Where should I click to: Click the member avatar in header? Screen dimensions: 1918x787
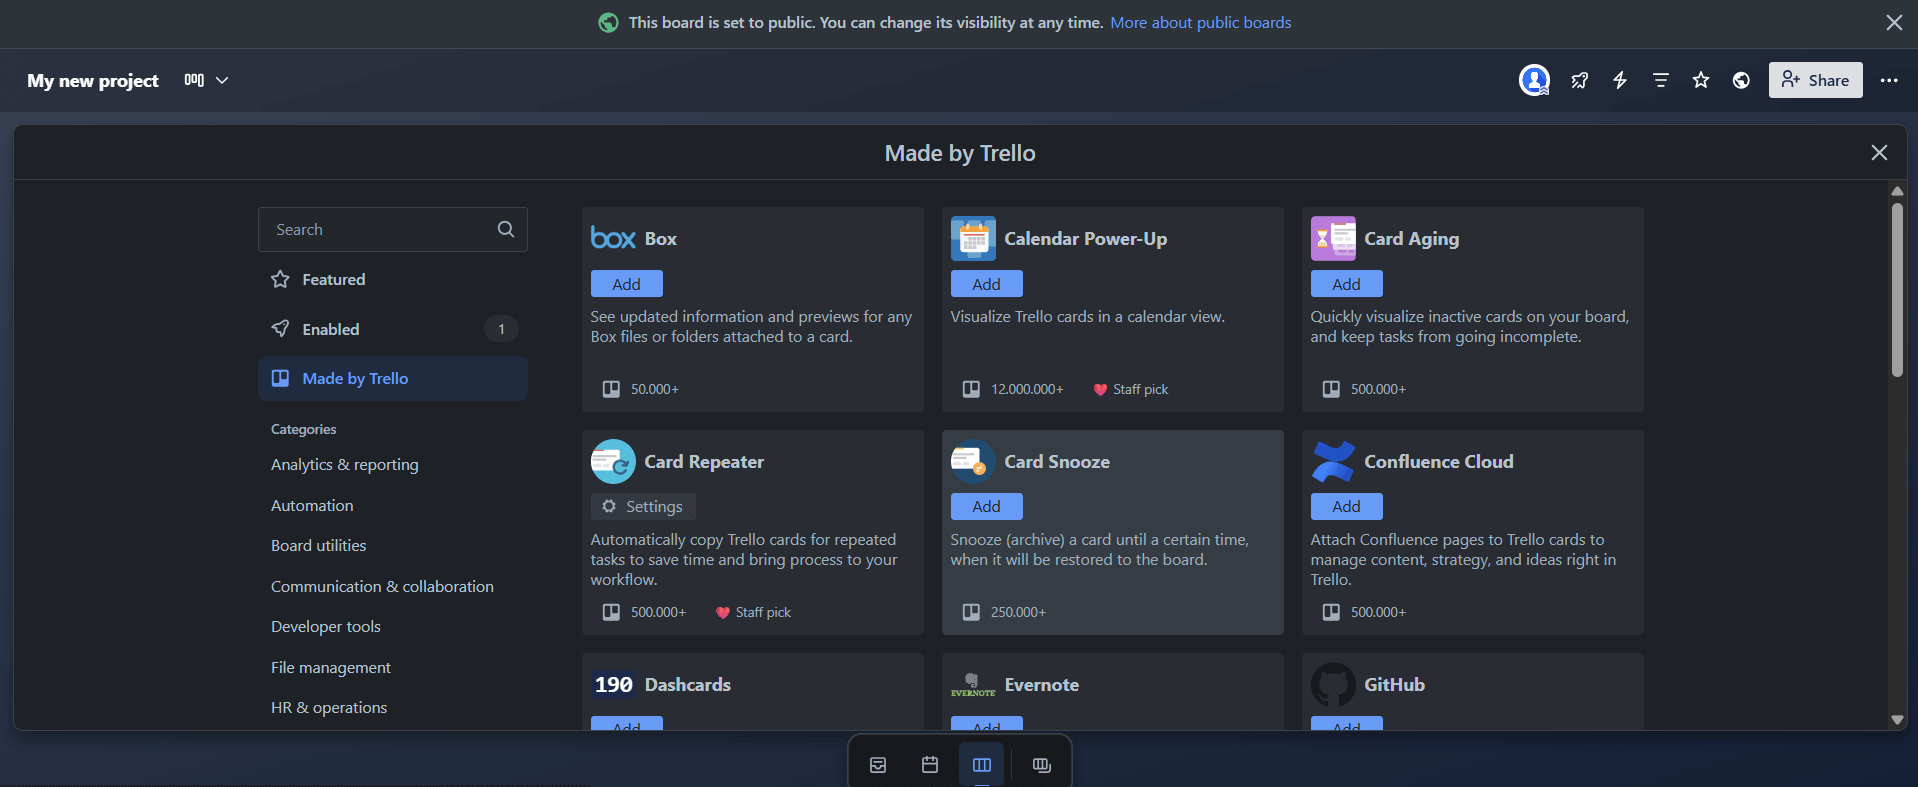1534,80
